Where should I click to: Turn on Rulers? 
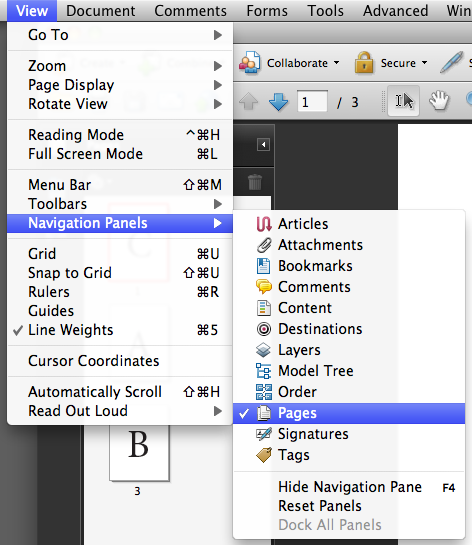pyautogui.click(x=120, y=292)
